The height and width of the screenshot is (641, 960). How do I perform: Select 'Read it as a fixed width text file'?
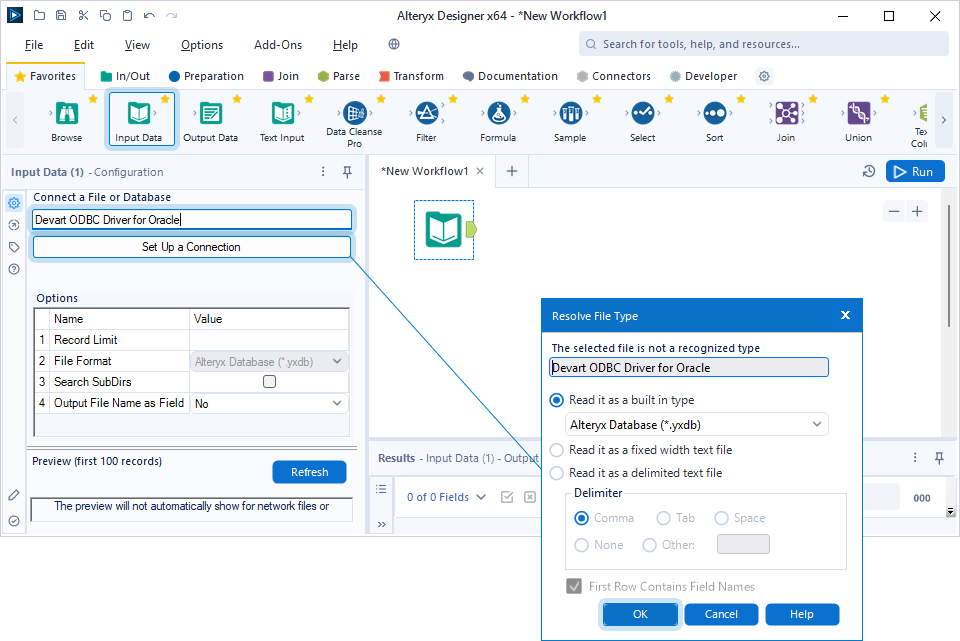(x=556, y=449)
